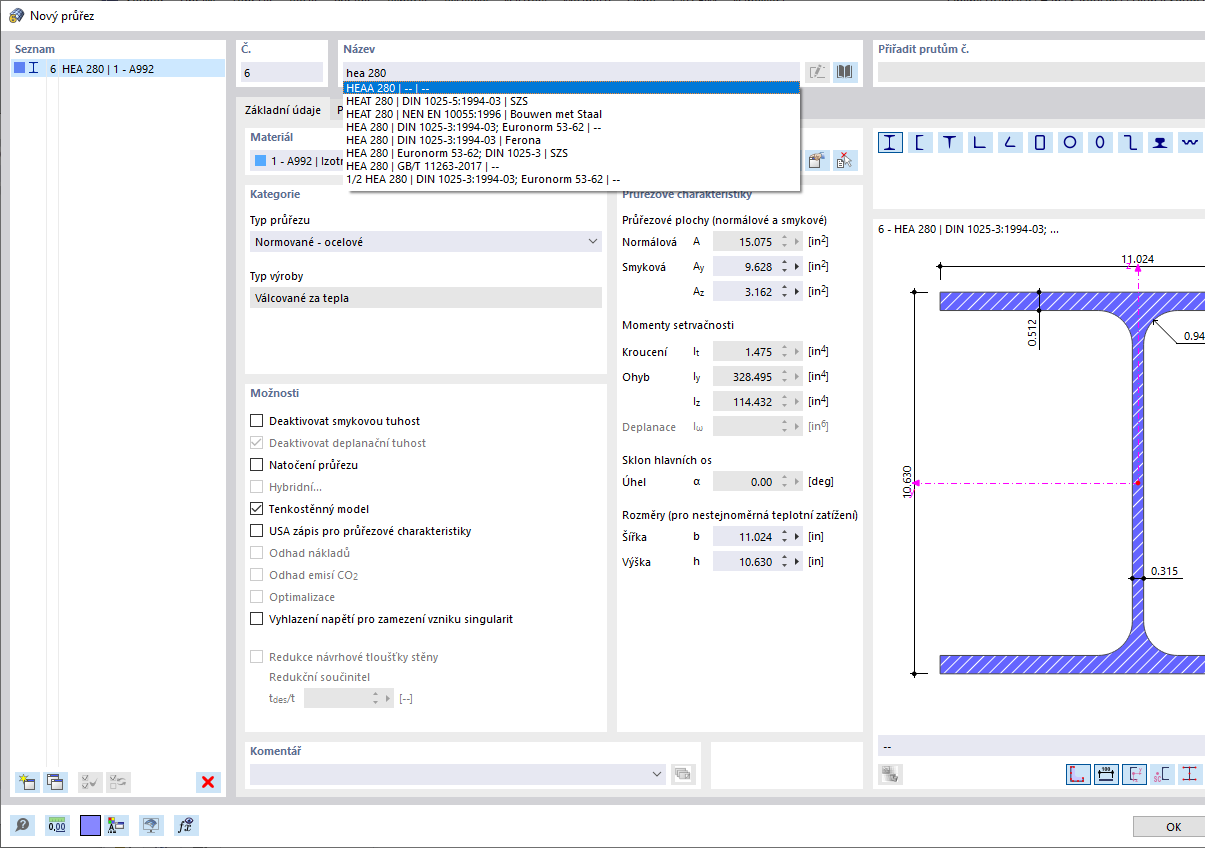The width and height of the screenshot is (1205, 848).
Task: Toggle shear center SC display icon
Action: click(x=1162, y=774)
